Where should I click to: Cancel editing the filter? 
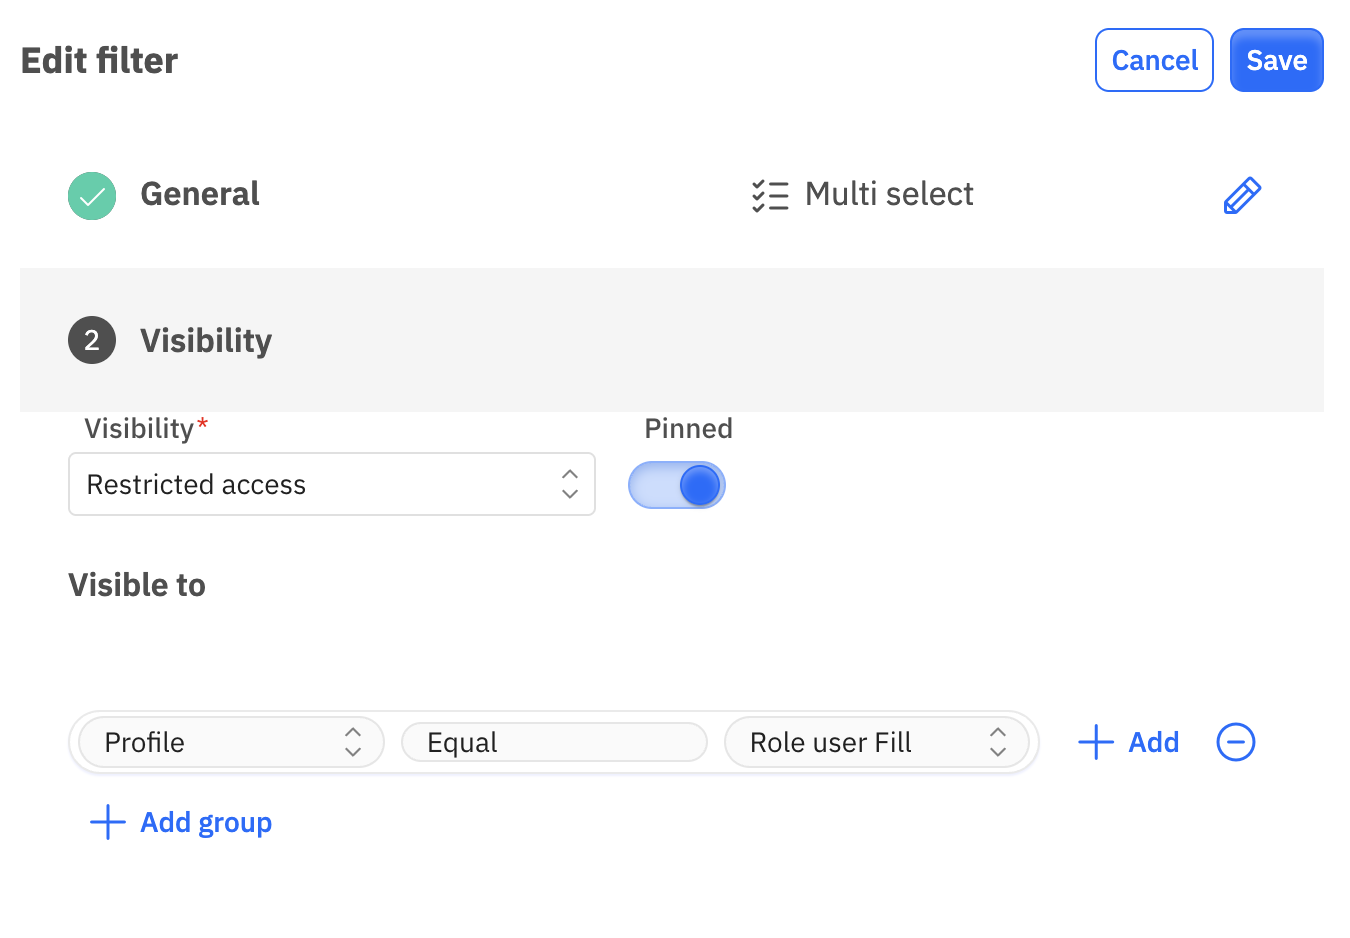(1154, 60)
